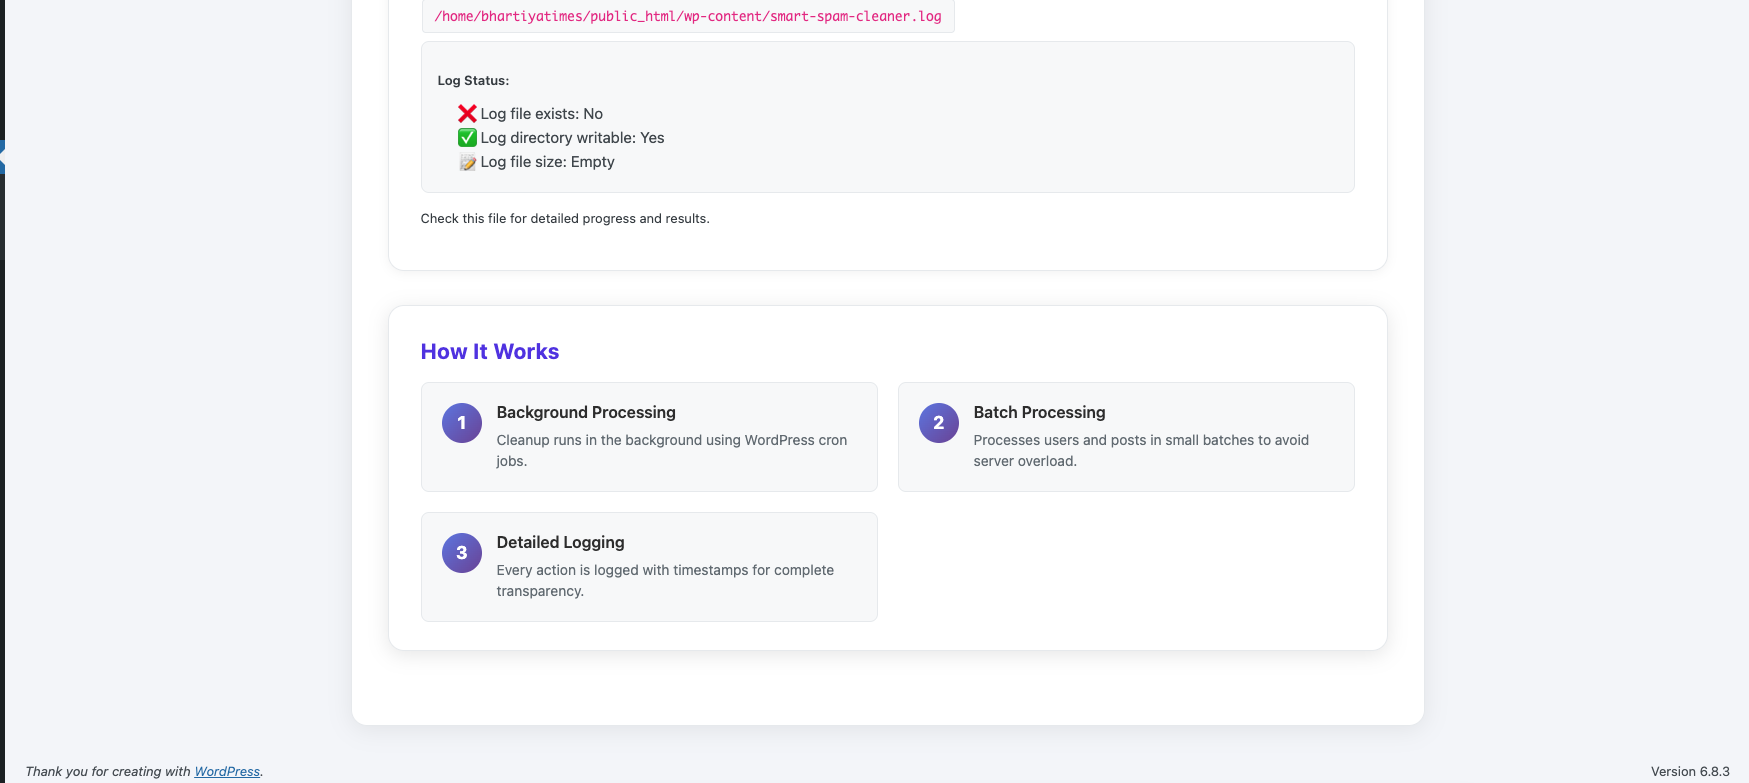
Task: Click the green checkmark beside Log directory writable
Action: (x=467, y=138)
